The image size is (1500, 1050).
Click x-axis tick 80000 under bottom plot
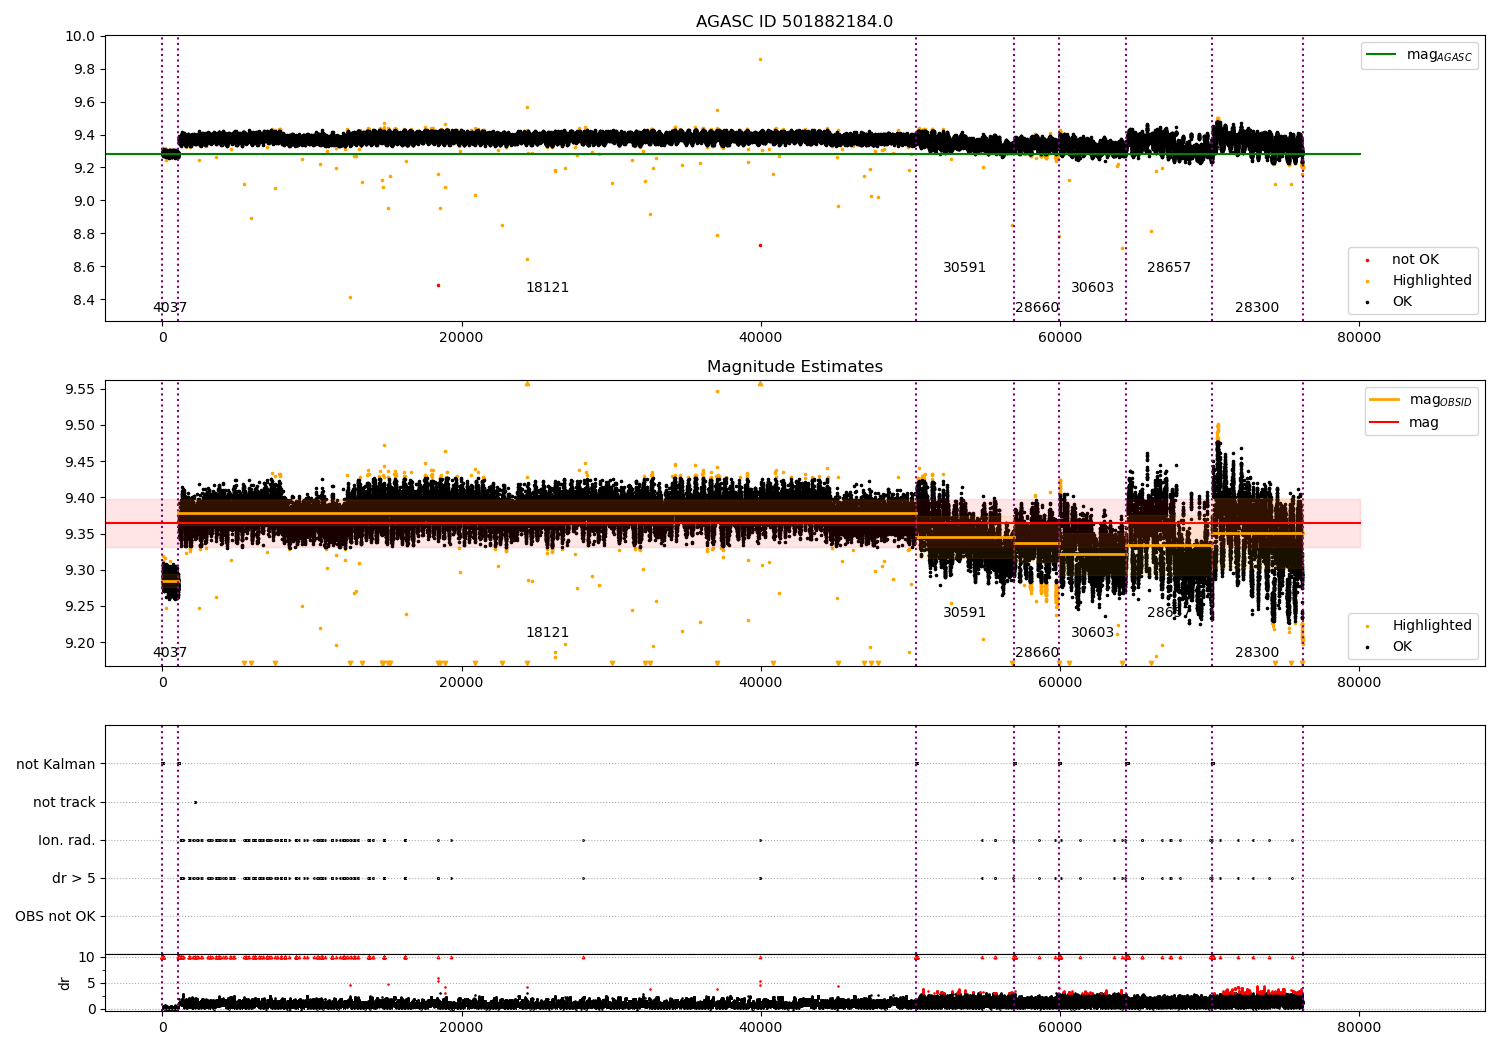click(1359, 1027)
